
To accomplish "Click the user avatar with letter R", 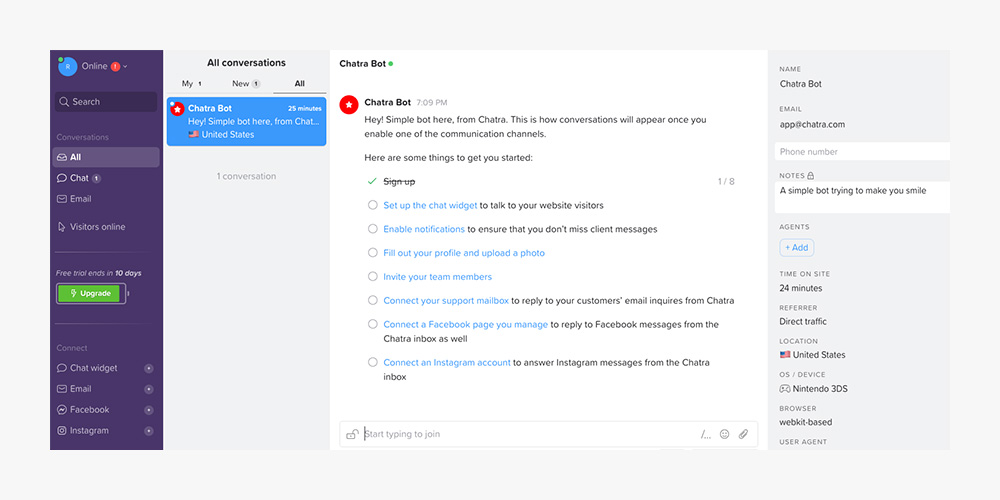I will click(68, 66).
